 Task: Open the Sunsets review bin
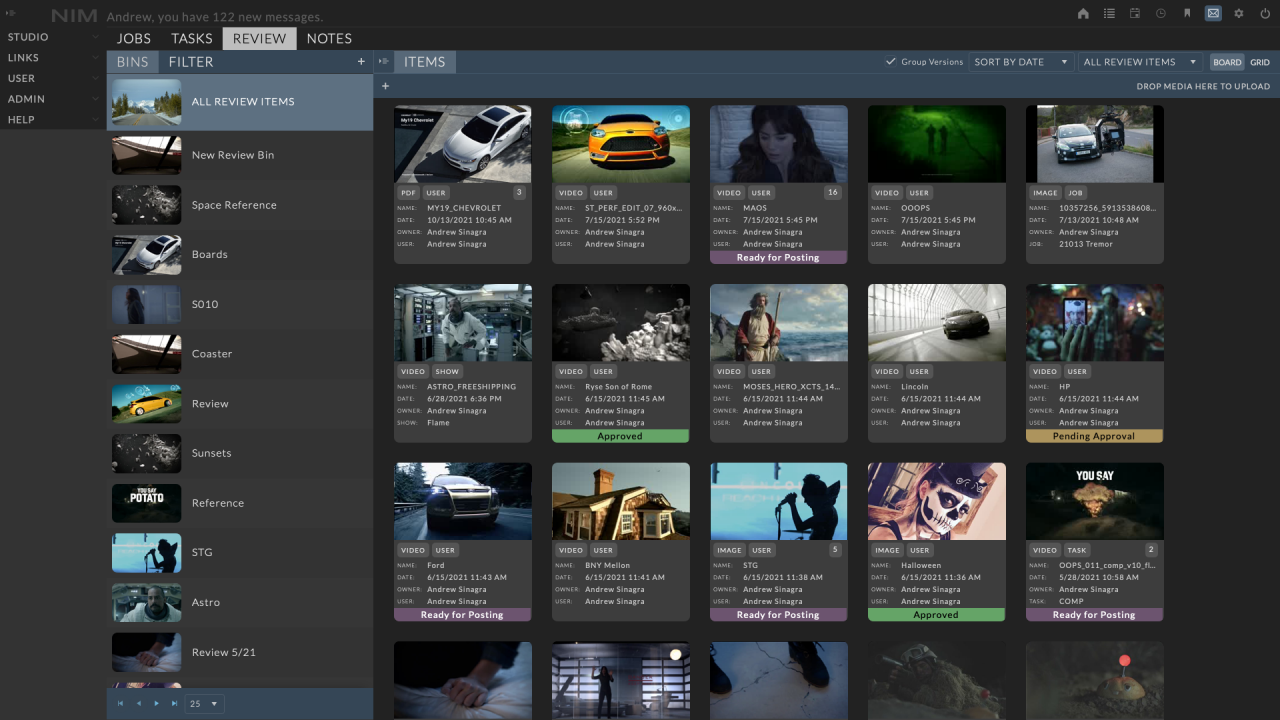pos(210,453)
